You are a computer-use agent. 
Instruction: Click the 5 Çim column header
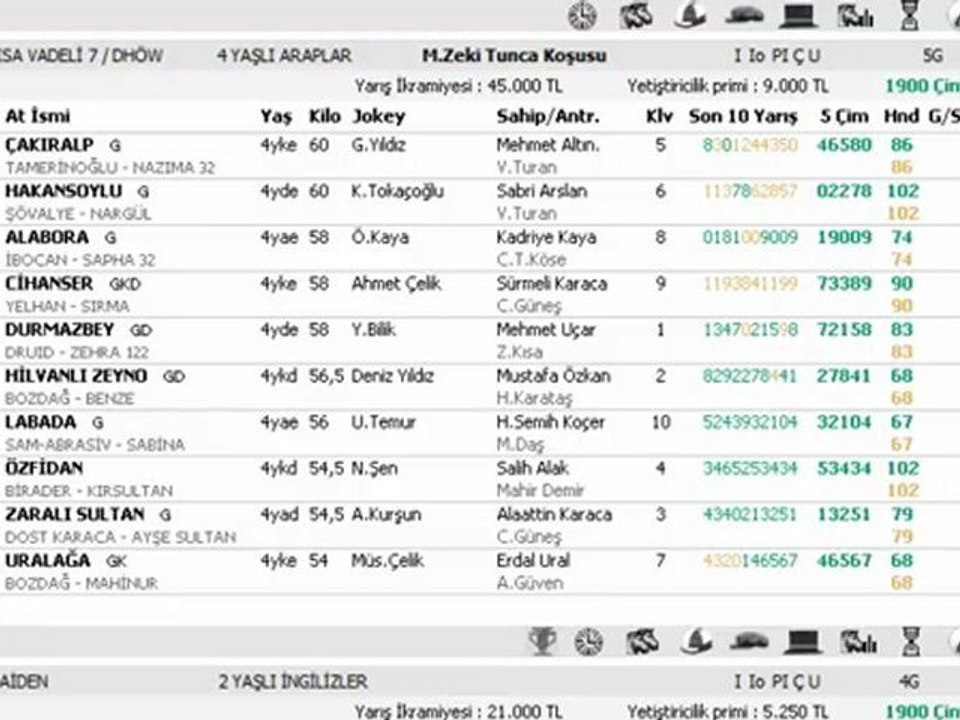[x=844, y=116]
